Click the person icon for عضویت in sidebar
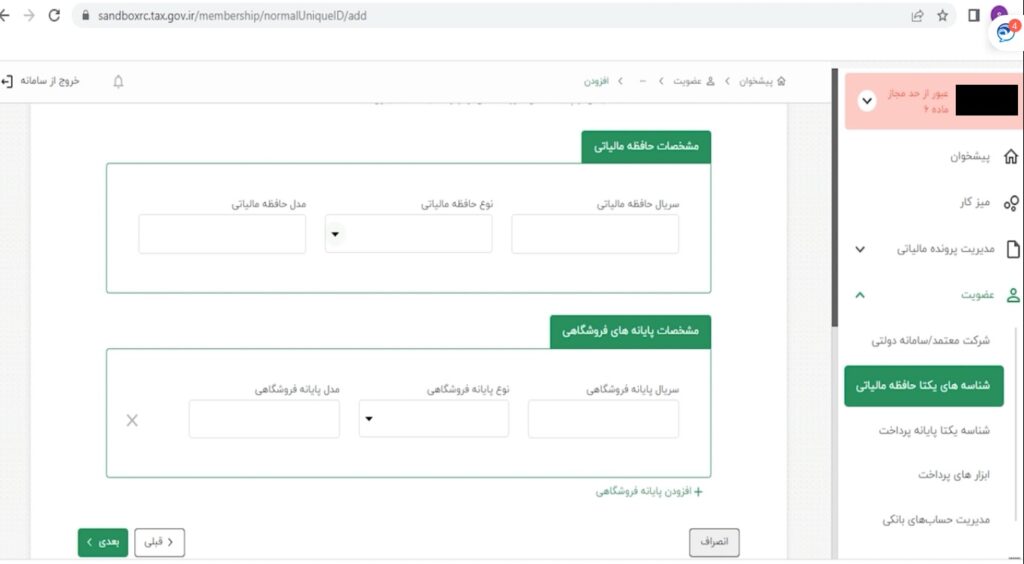This screenshot has height=564, width=1024. [1013, 295]
